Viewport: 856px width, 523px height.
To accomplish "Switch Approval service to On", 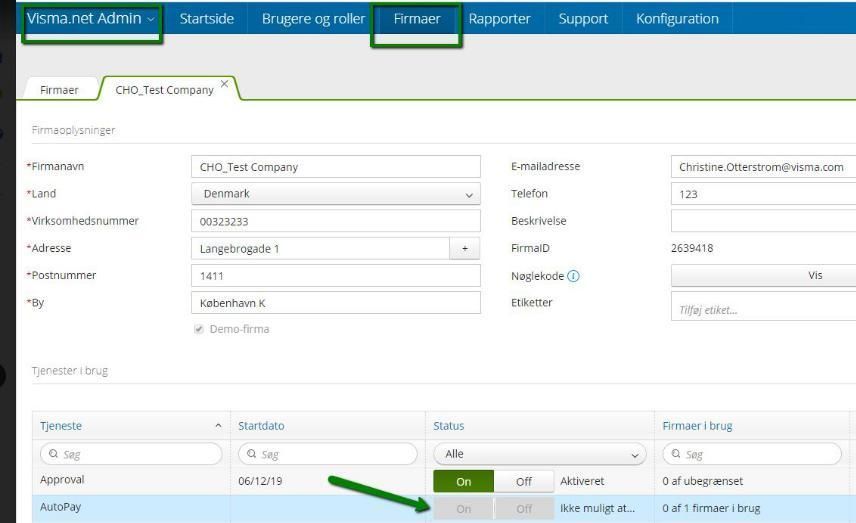I will (463, 482).
